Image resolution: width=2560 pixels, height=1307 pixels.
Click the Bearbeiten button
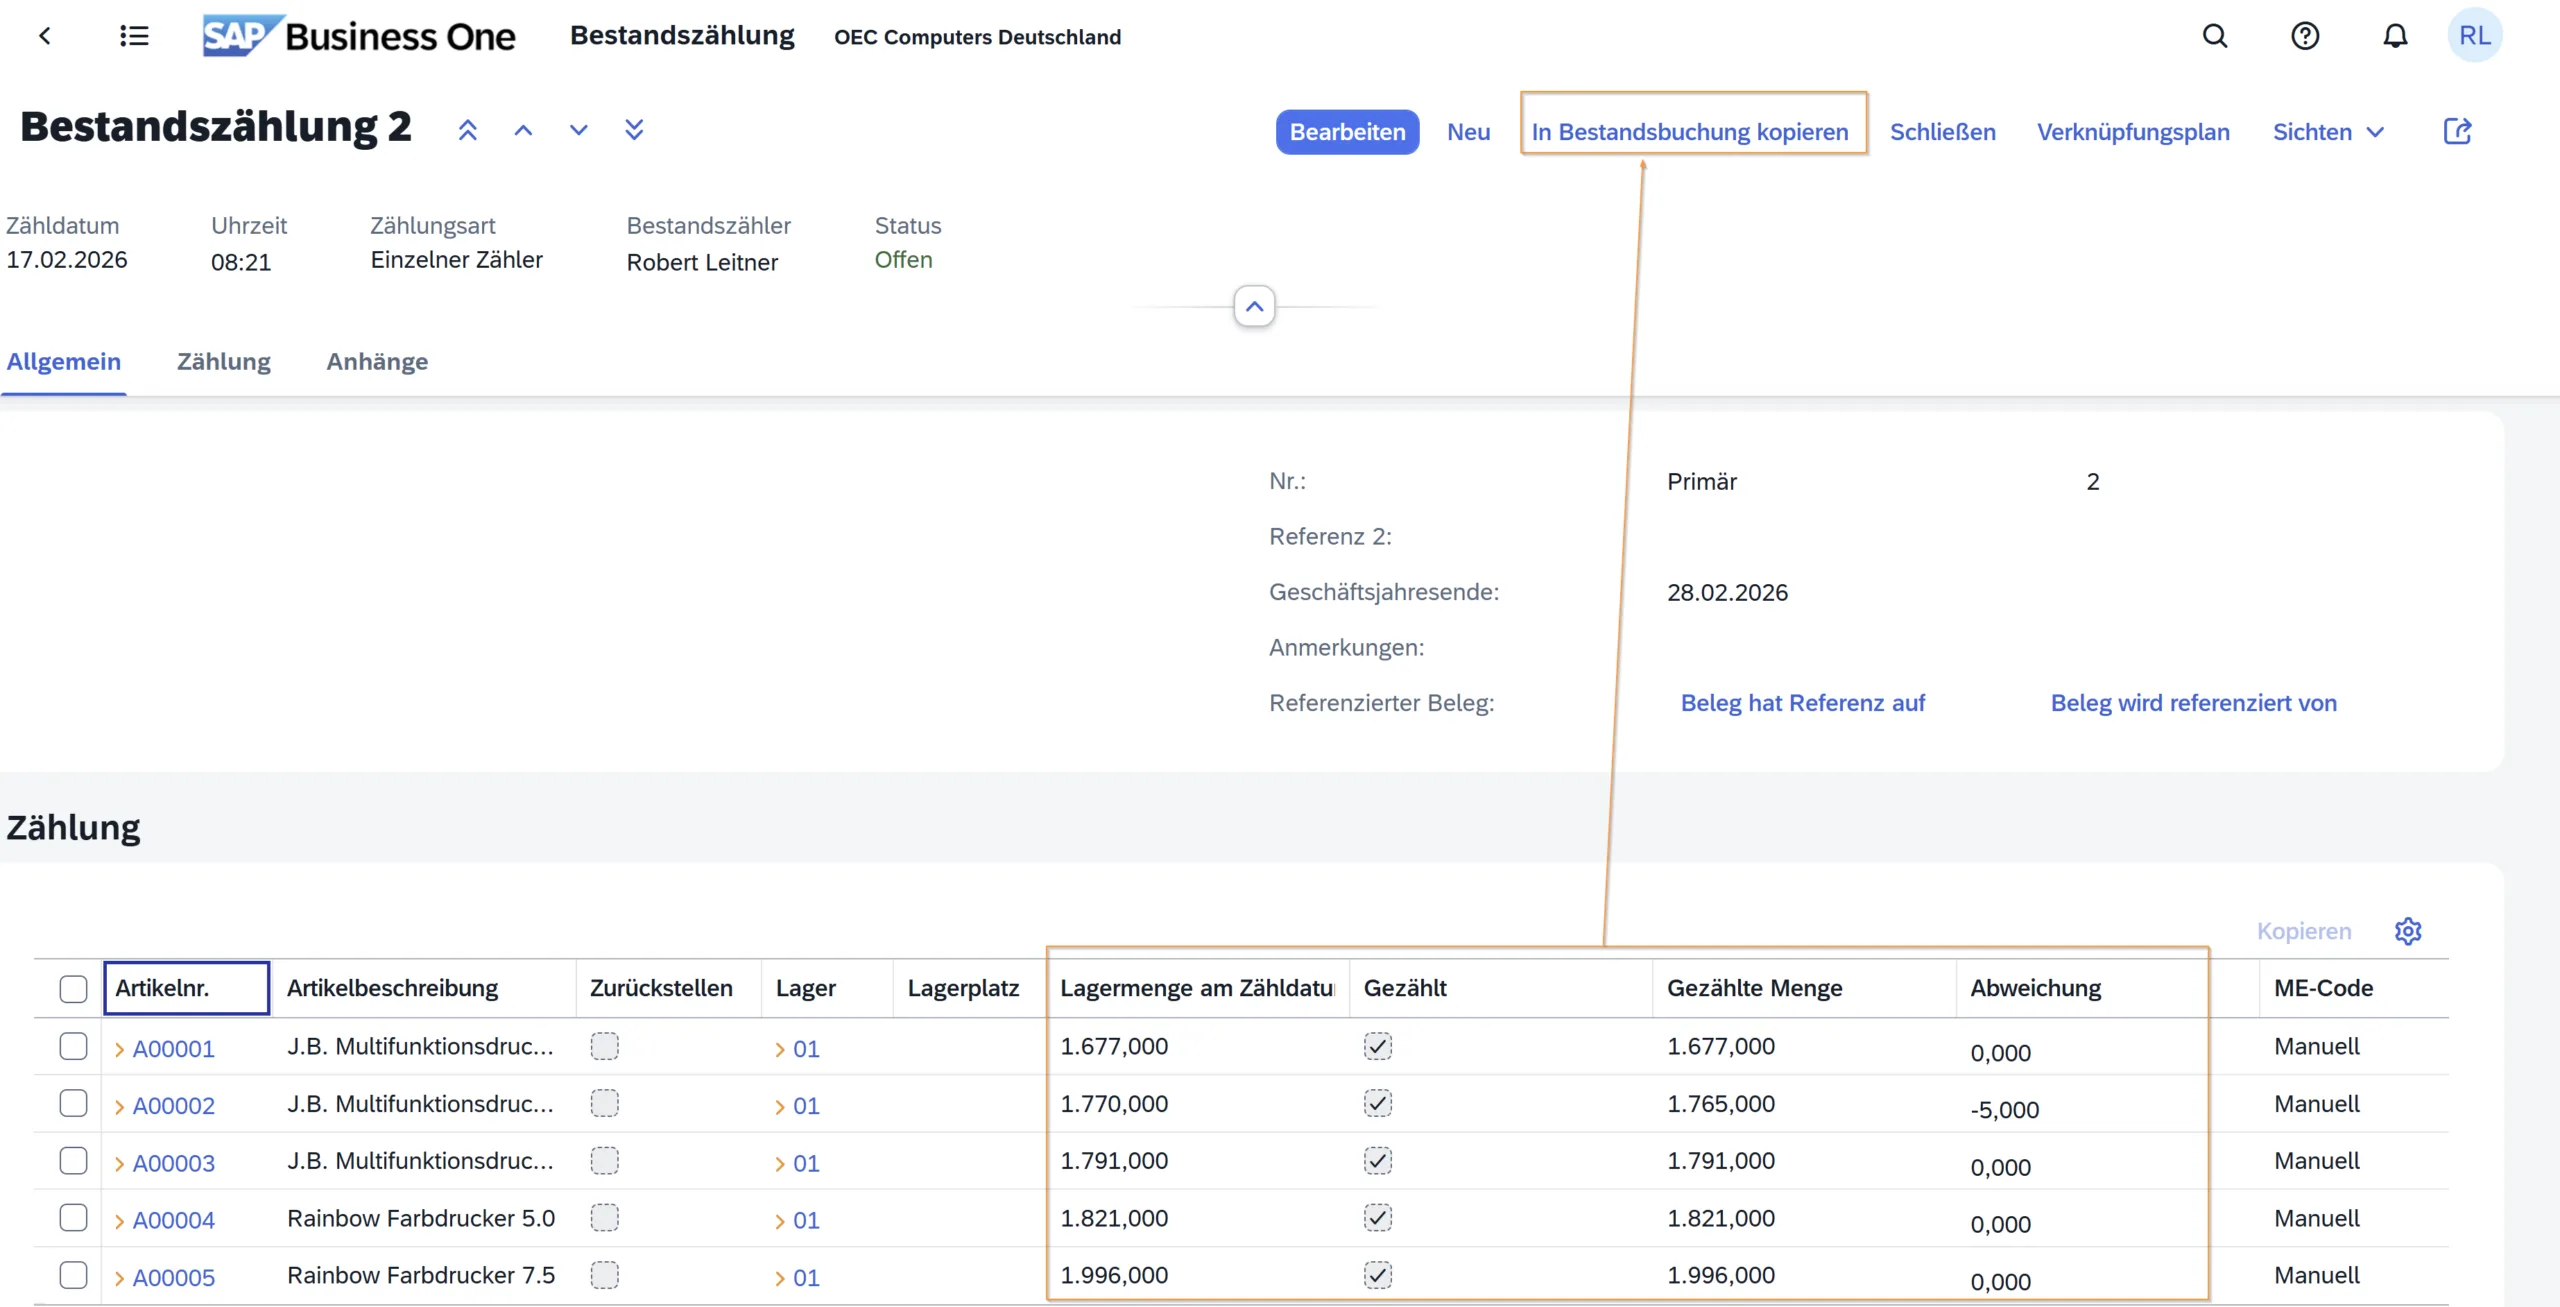[1347, 132]
